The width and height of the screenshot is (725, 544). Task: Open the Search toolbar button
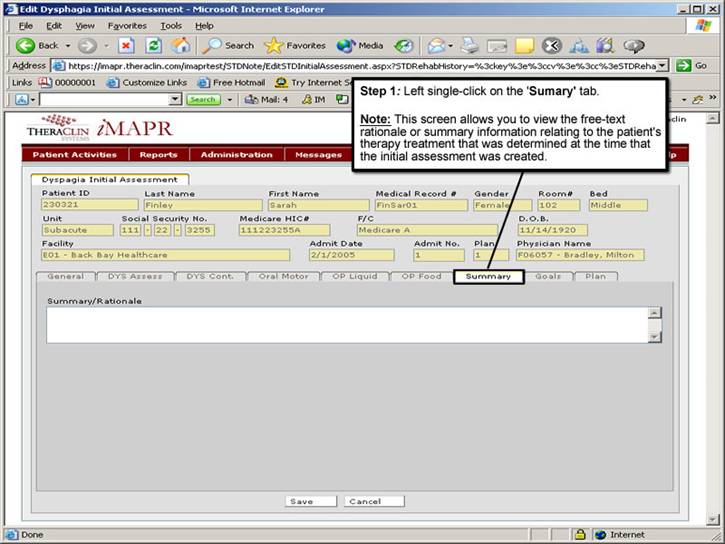coord(228,45)
